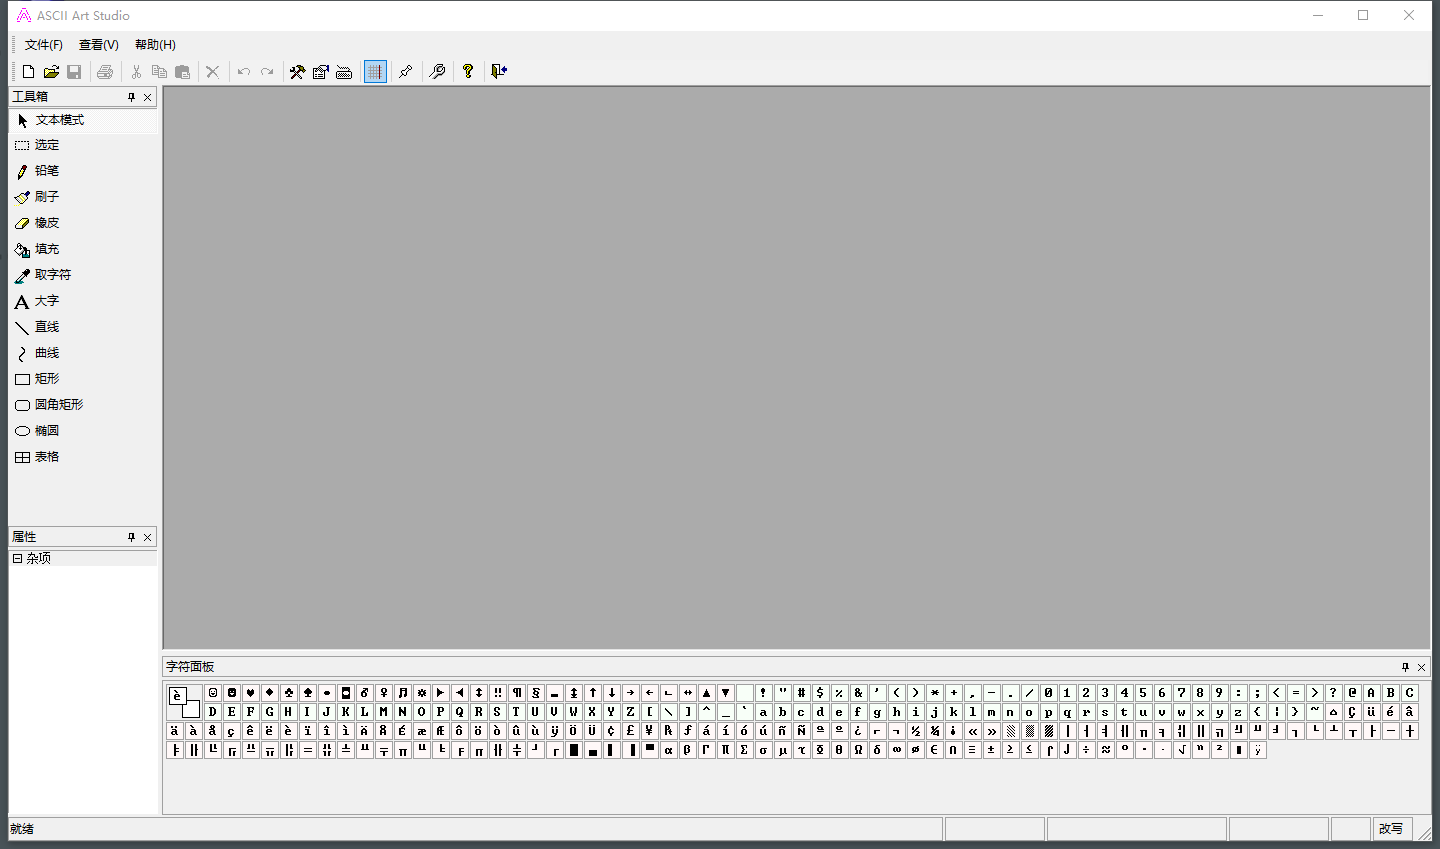
Task: Click the Open folder icon in toolbar
Action: pos(51,72)
